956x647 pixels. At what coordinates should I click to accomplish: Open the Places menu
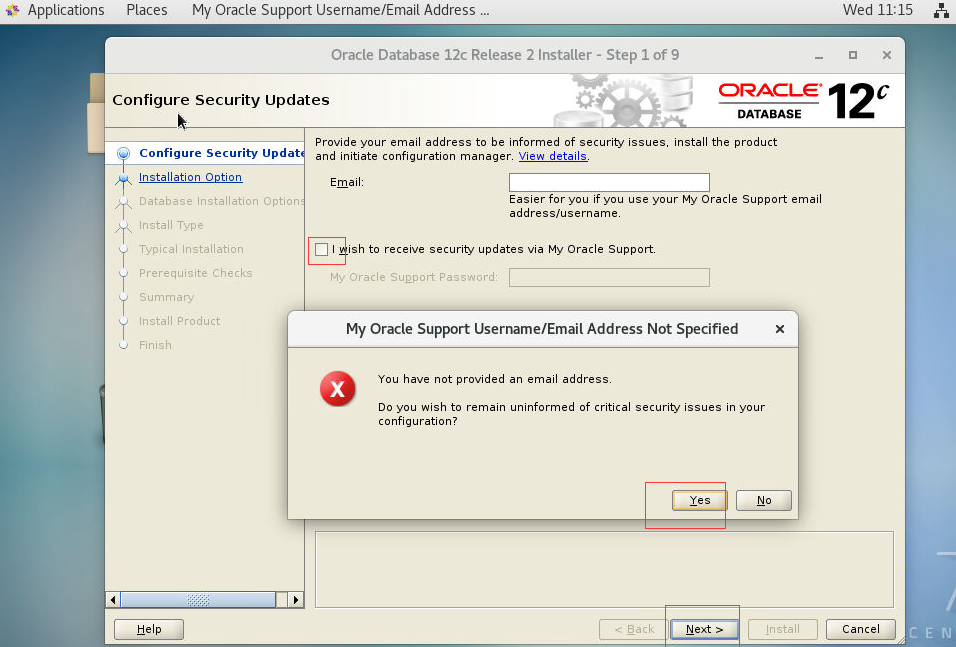pyautogui.click(x=146, y=10)
